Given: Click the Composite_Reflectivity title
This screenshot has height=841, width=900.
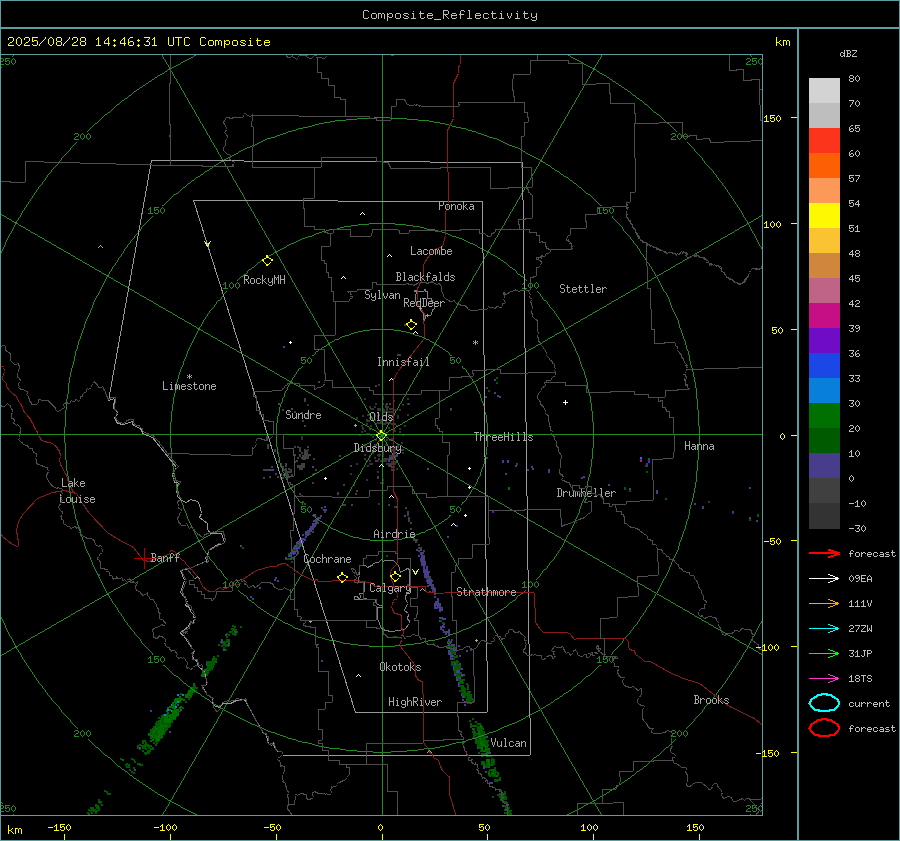Looking at the screenshot, I should point(450,15).
